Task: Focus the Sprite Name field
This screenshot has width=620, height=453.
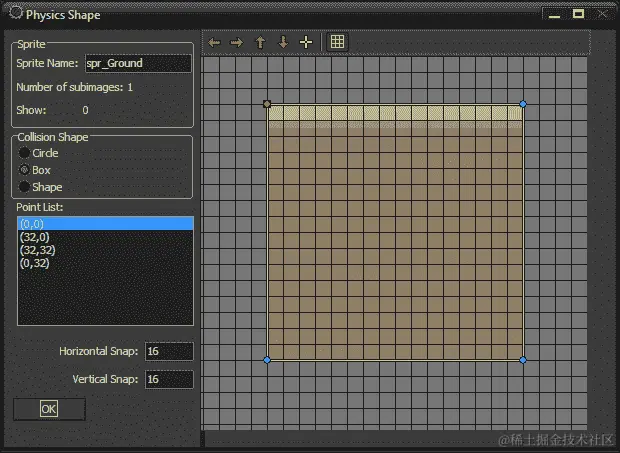Action: point(138,63)
